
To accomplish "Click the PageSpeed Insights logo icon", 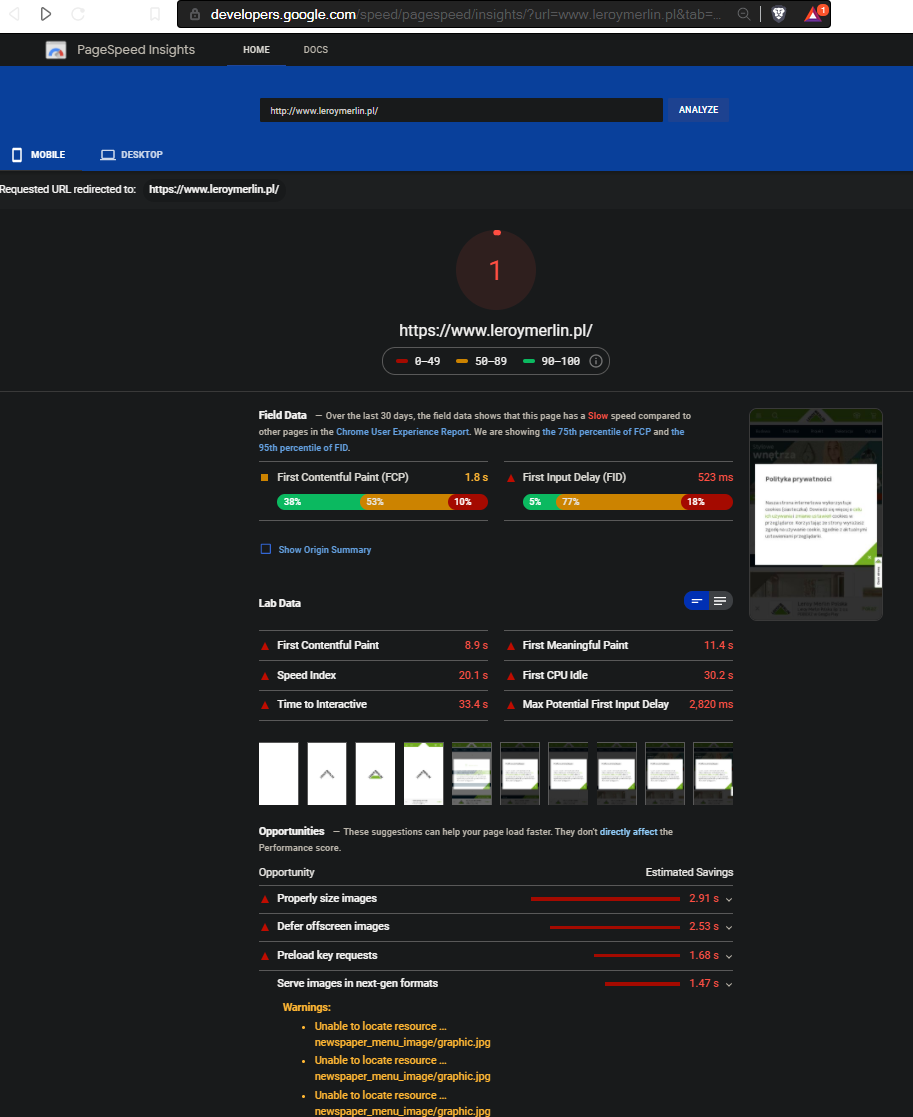I will point(56,50).
